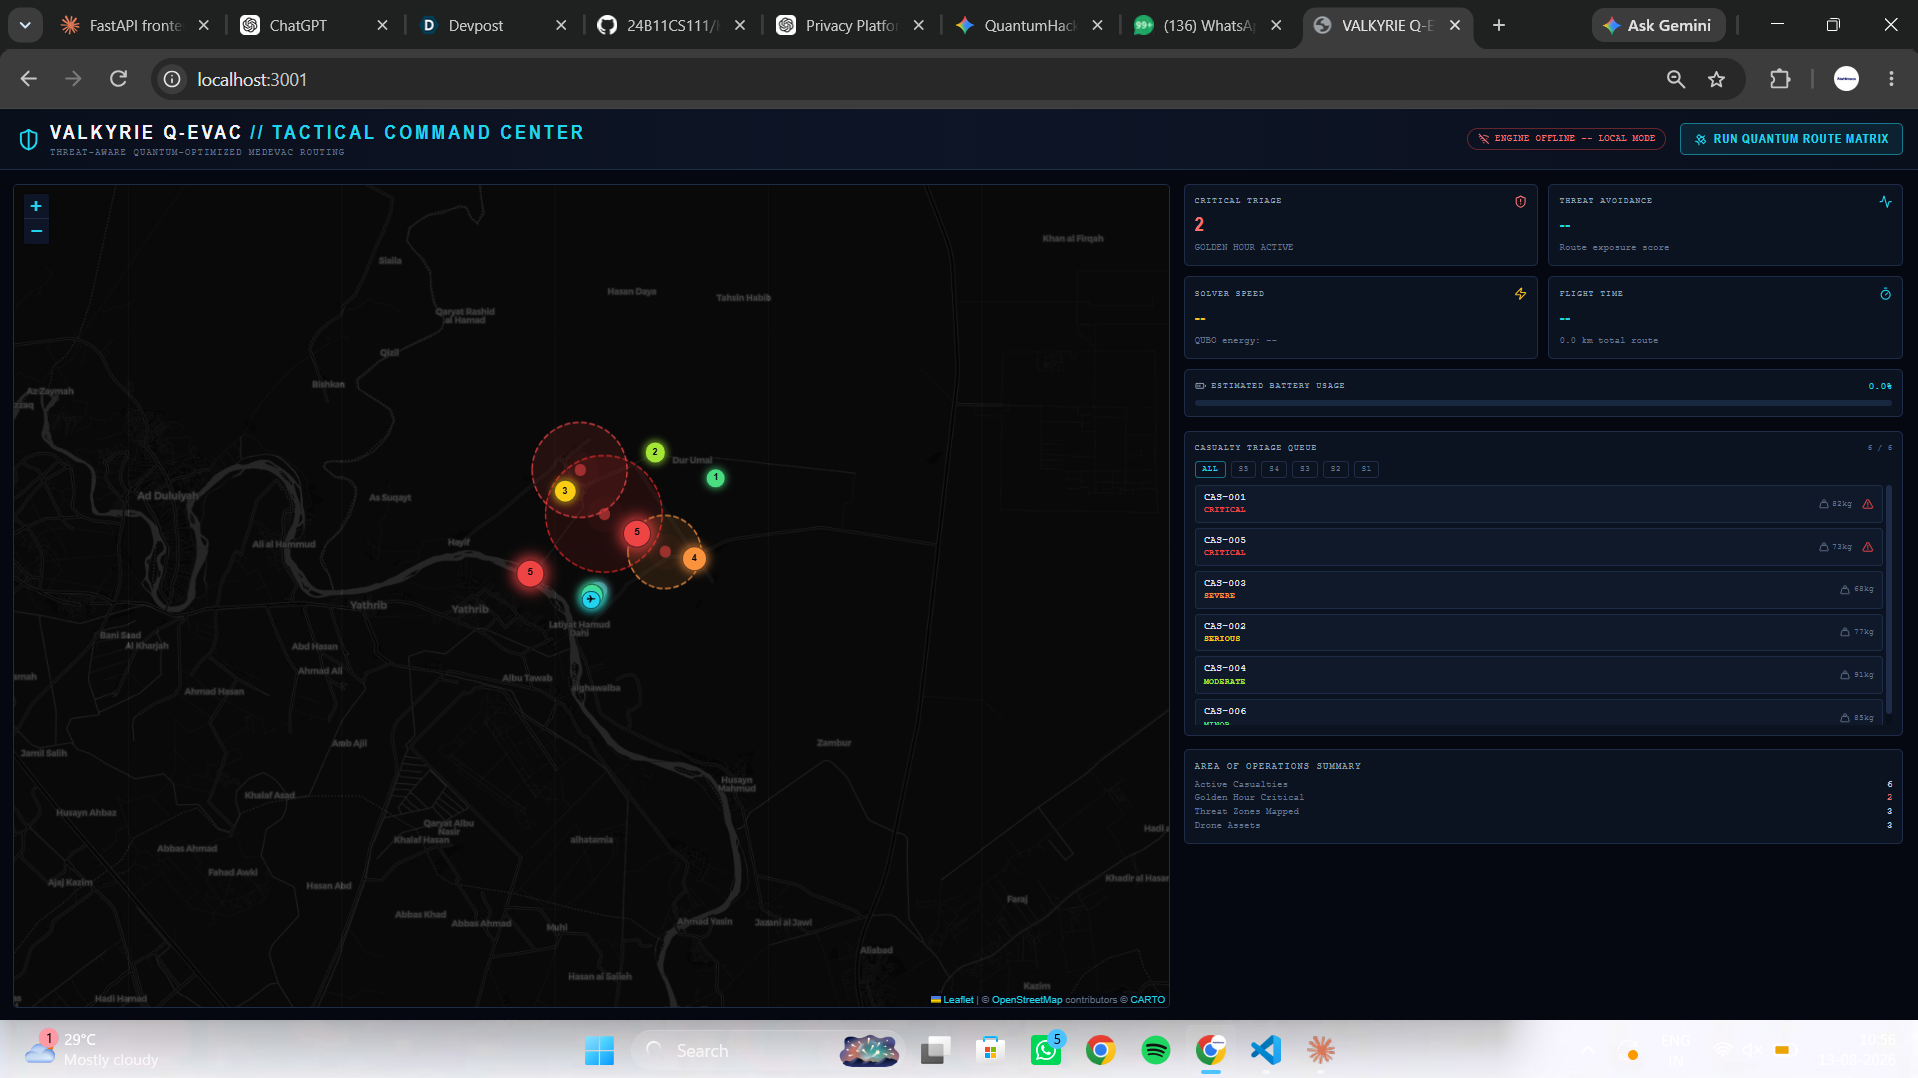
Task: Click the weight icon next to 77kg
Action: click(x=1845, y=632)
